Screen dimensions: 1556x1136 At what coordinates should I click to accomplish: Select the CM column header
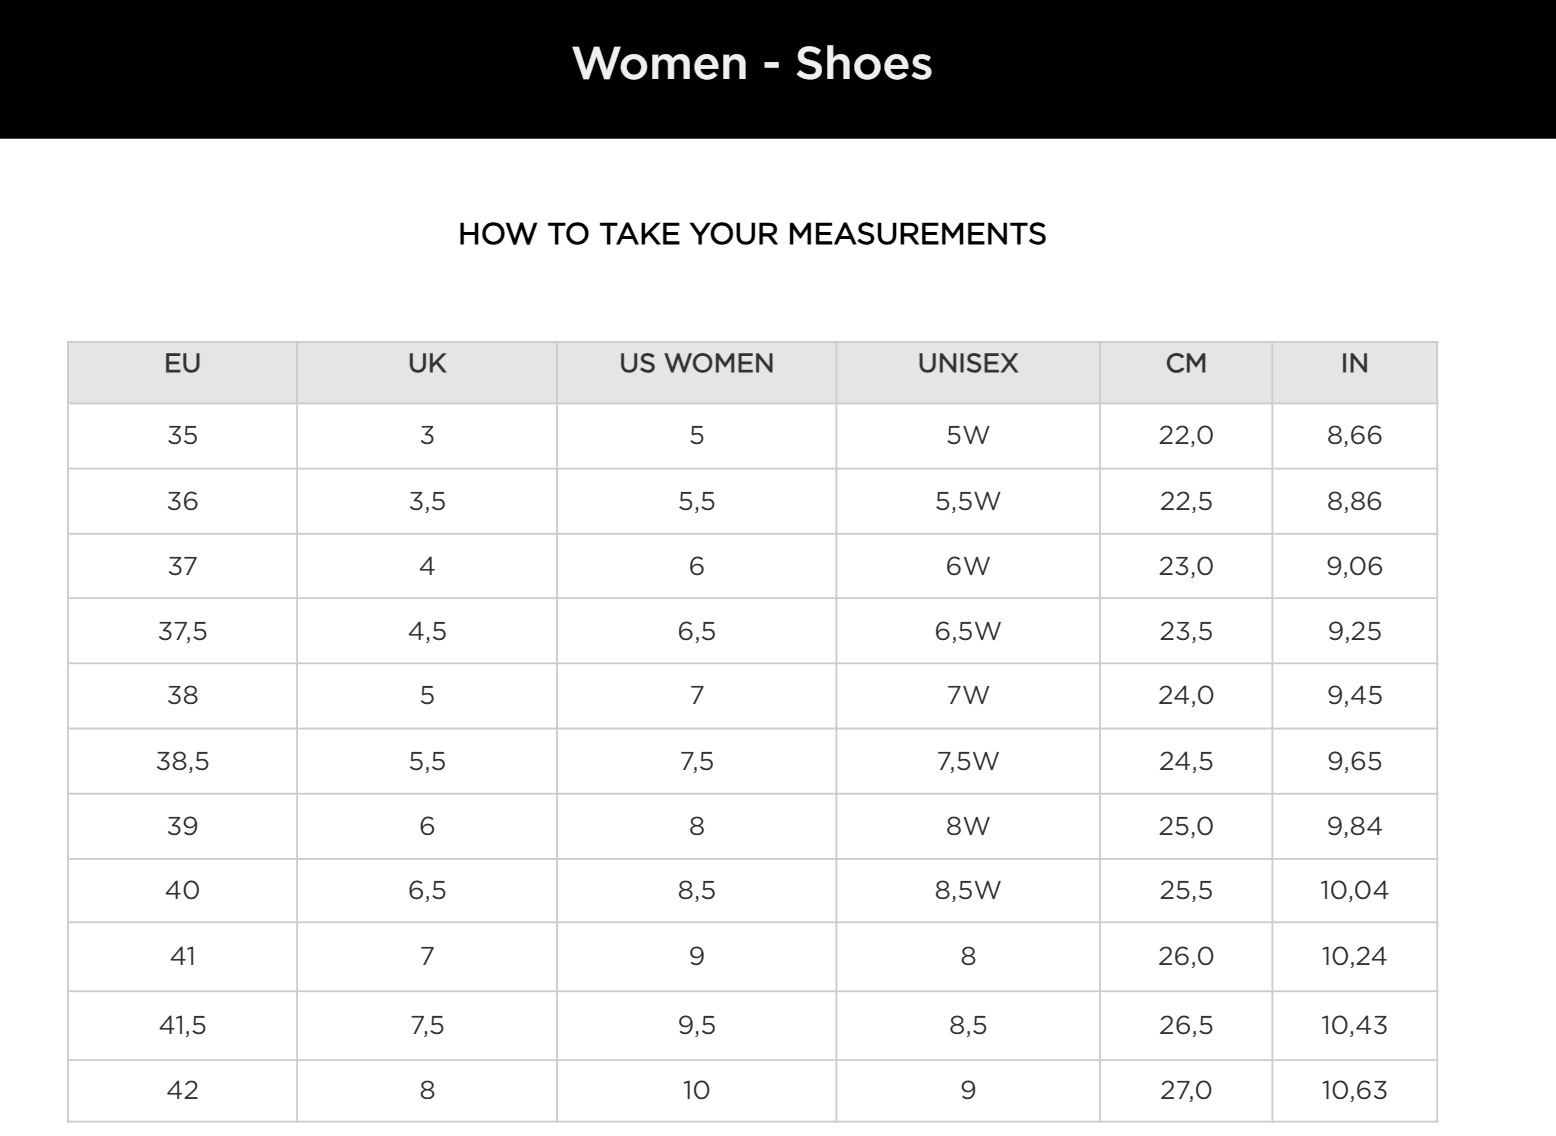pos(1186,364)
